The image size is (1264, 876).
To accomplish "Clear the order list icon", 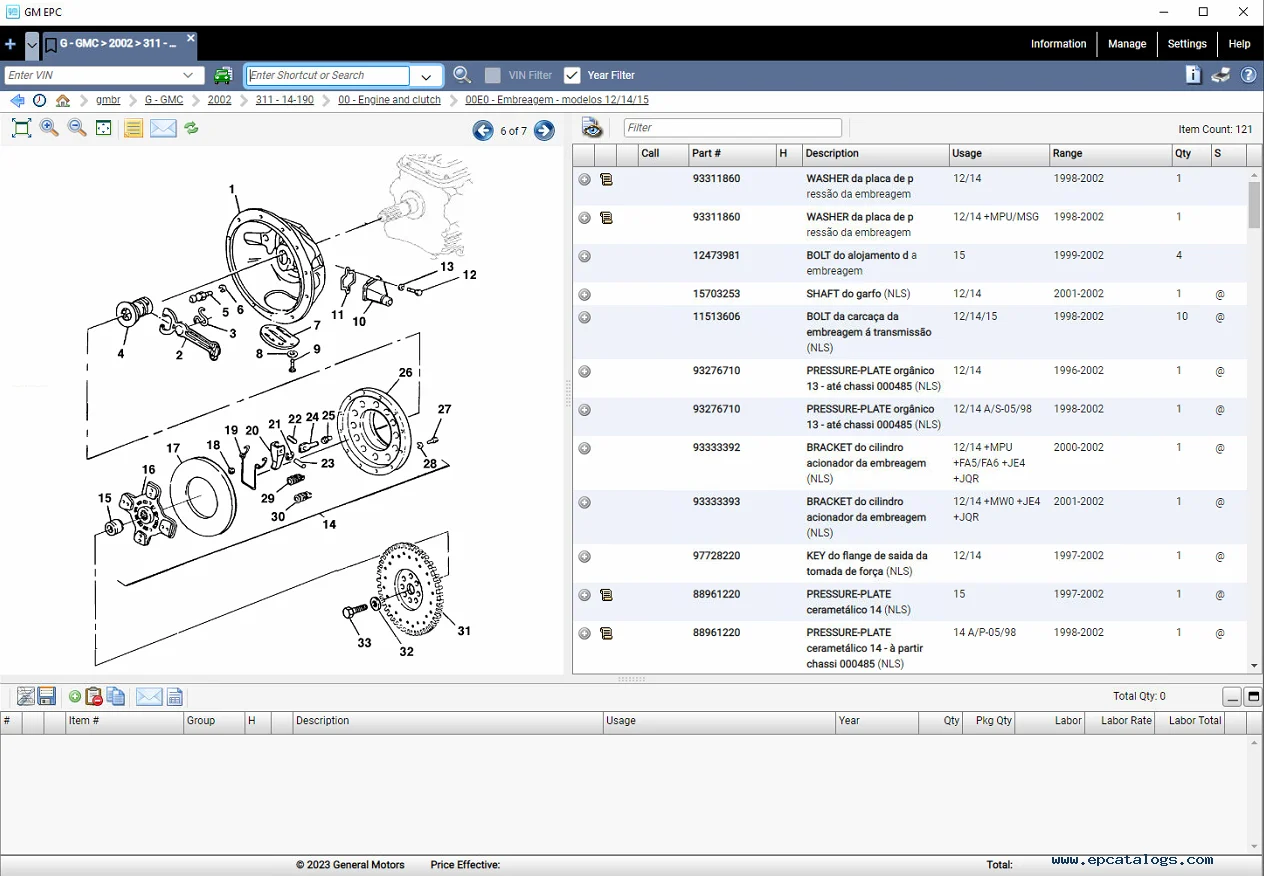I will [25, 697].
